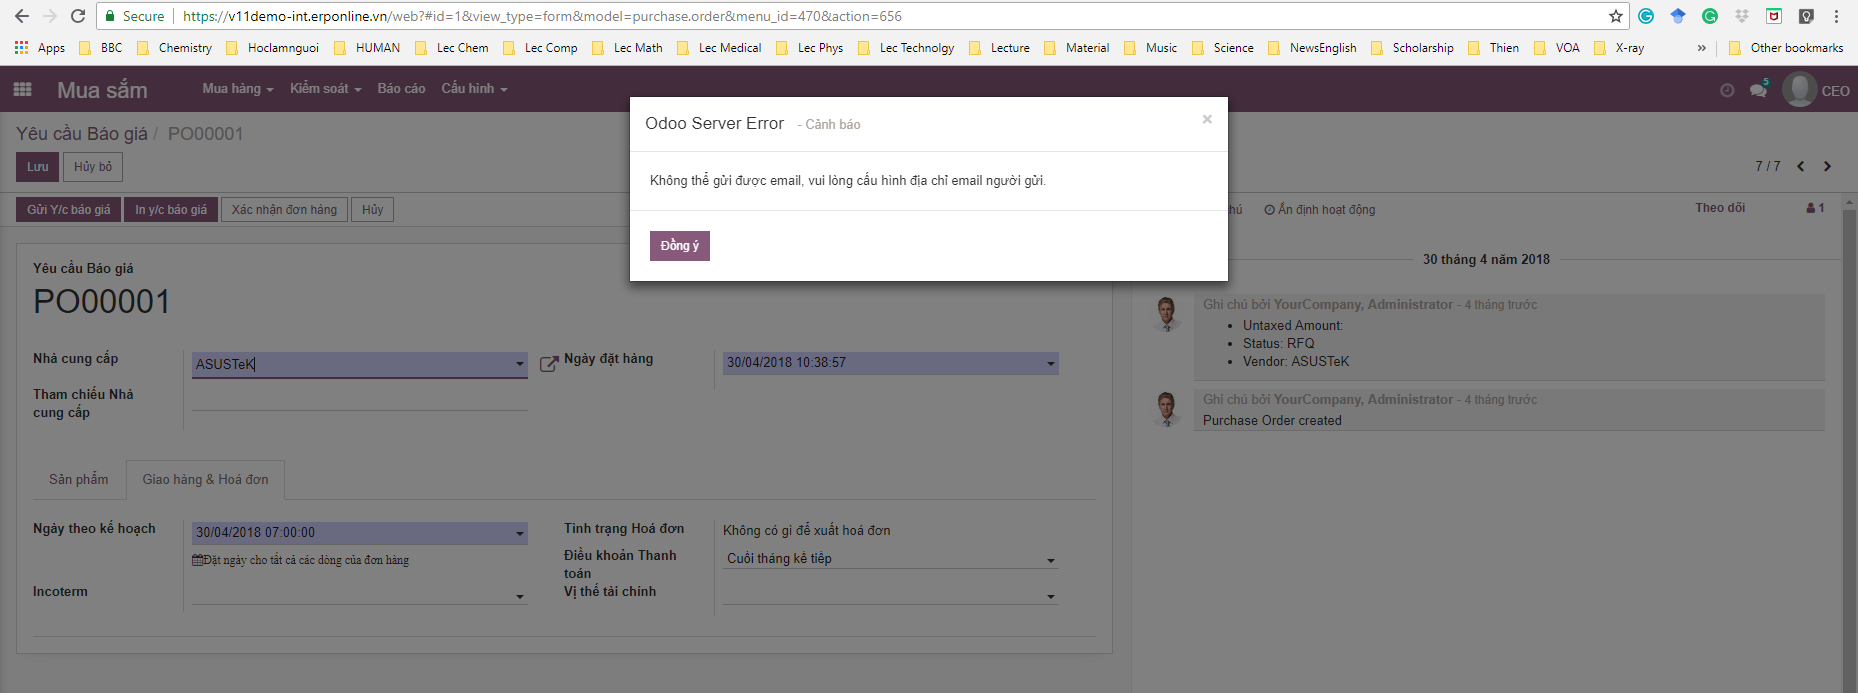
Task: Open the Odoo apps grid menu
Action: [22, 89]
